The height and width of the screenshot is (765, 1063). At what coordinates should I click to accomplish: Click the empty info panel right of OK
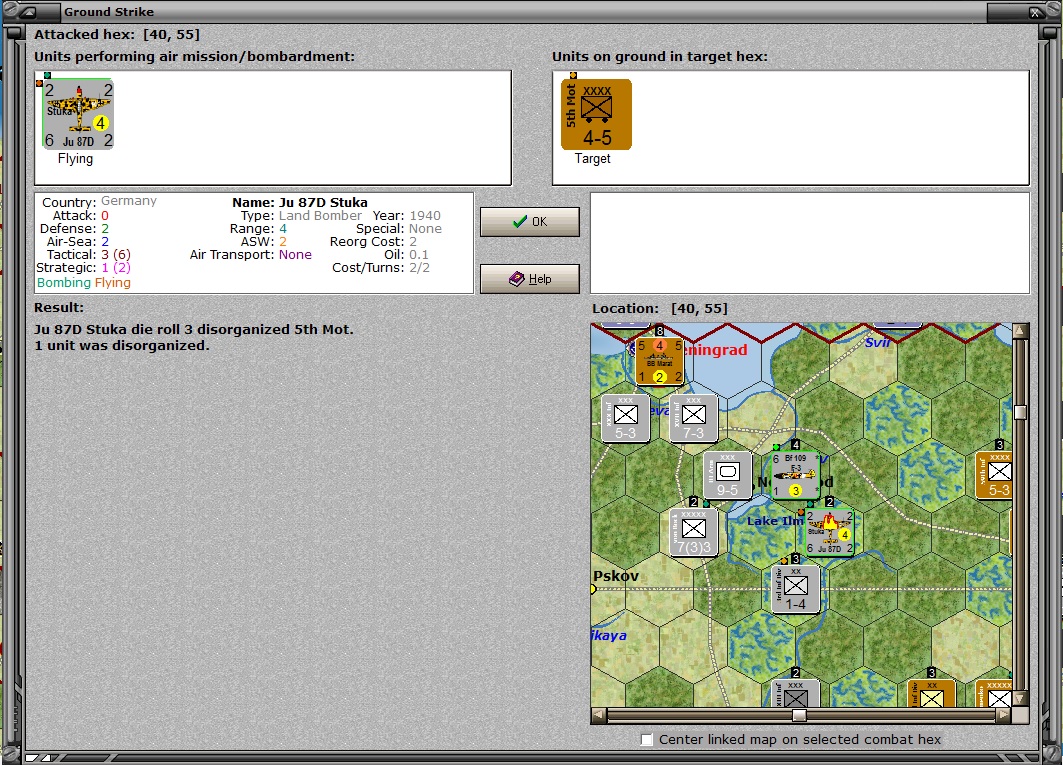[810, 243]
